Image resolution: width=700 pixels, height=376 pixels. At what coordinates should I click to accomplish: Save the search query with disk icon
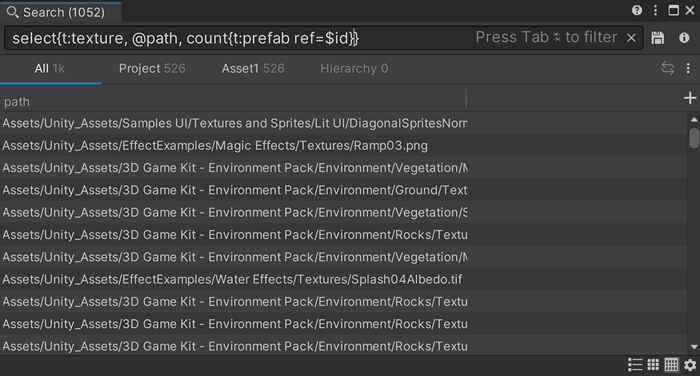point(658,38)
